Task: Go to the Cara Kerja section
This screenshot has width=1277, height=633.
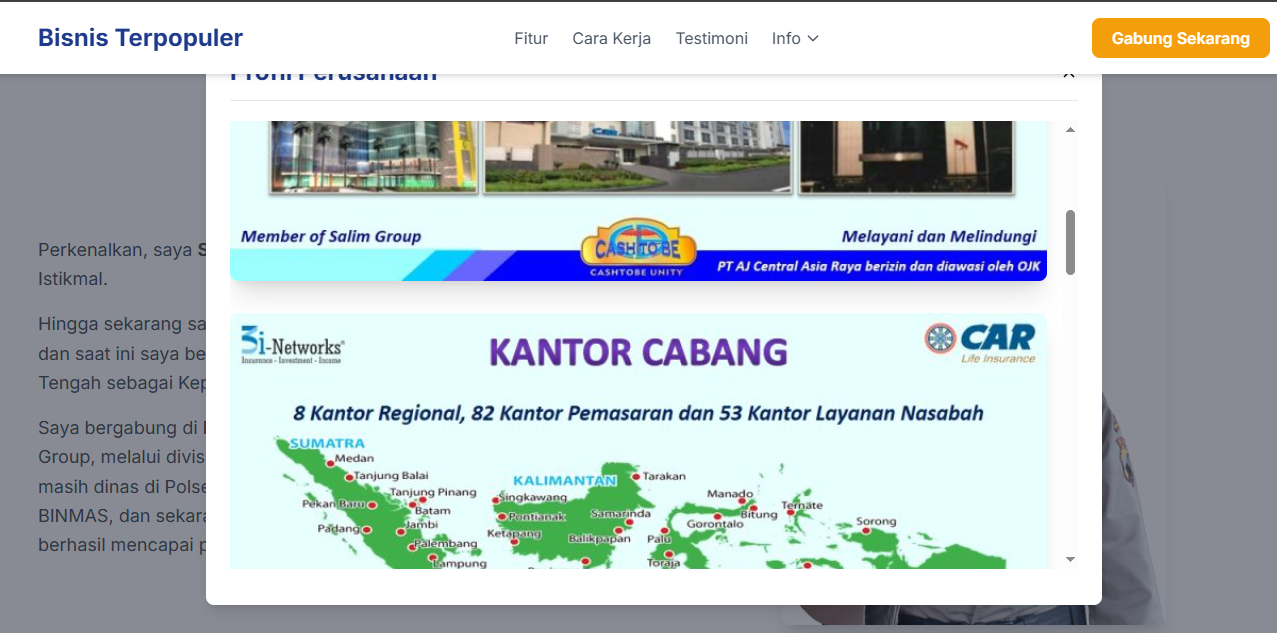Action: [x=611, y=38]
